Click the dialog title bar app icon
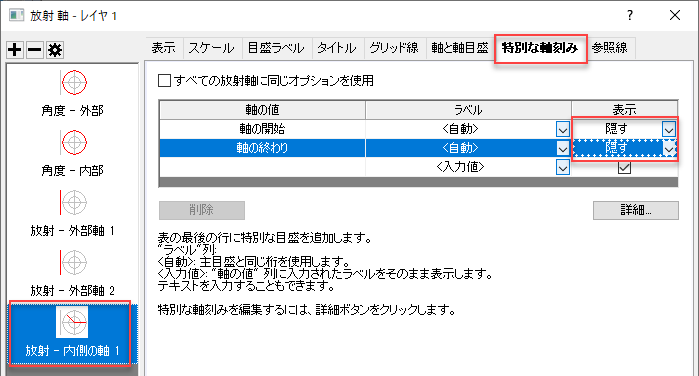Image resolution: width=699 pixels, height=376 pixels. tap(16, 15)
